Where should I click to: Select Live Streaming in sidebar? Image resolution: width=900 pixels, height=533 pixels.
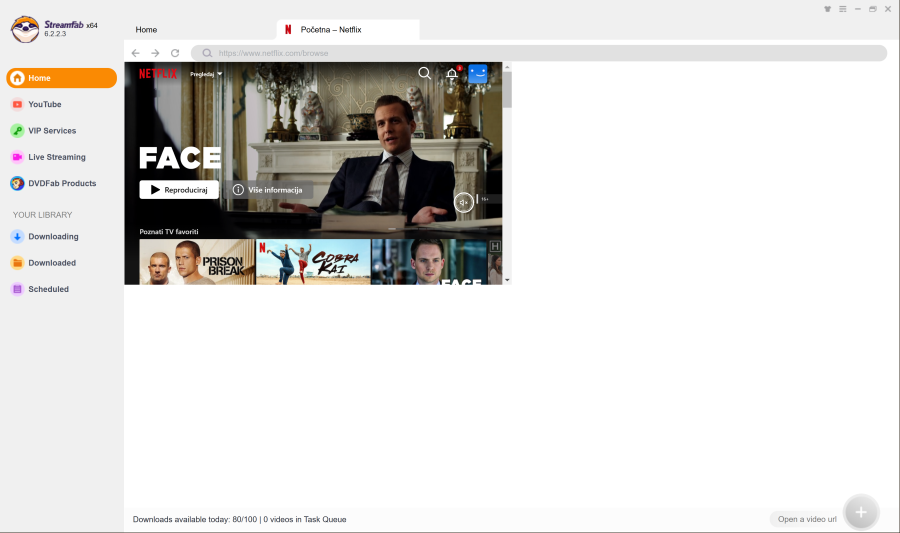(56, 157)
